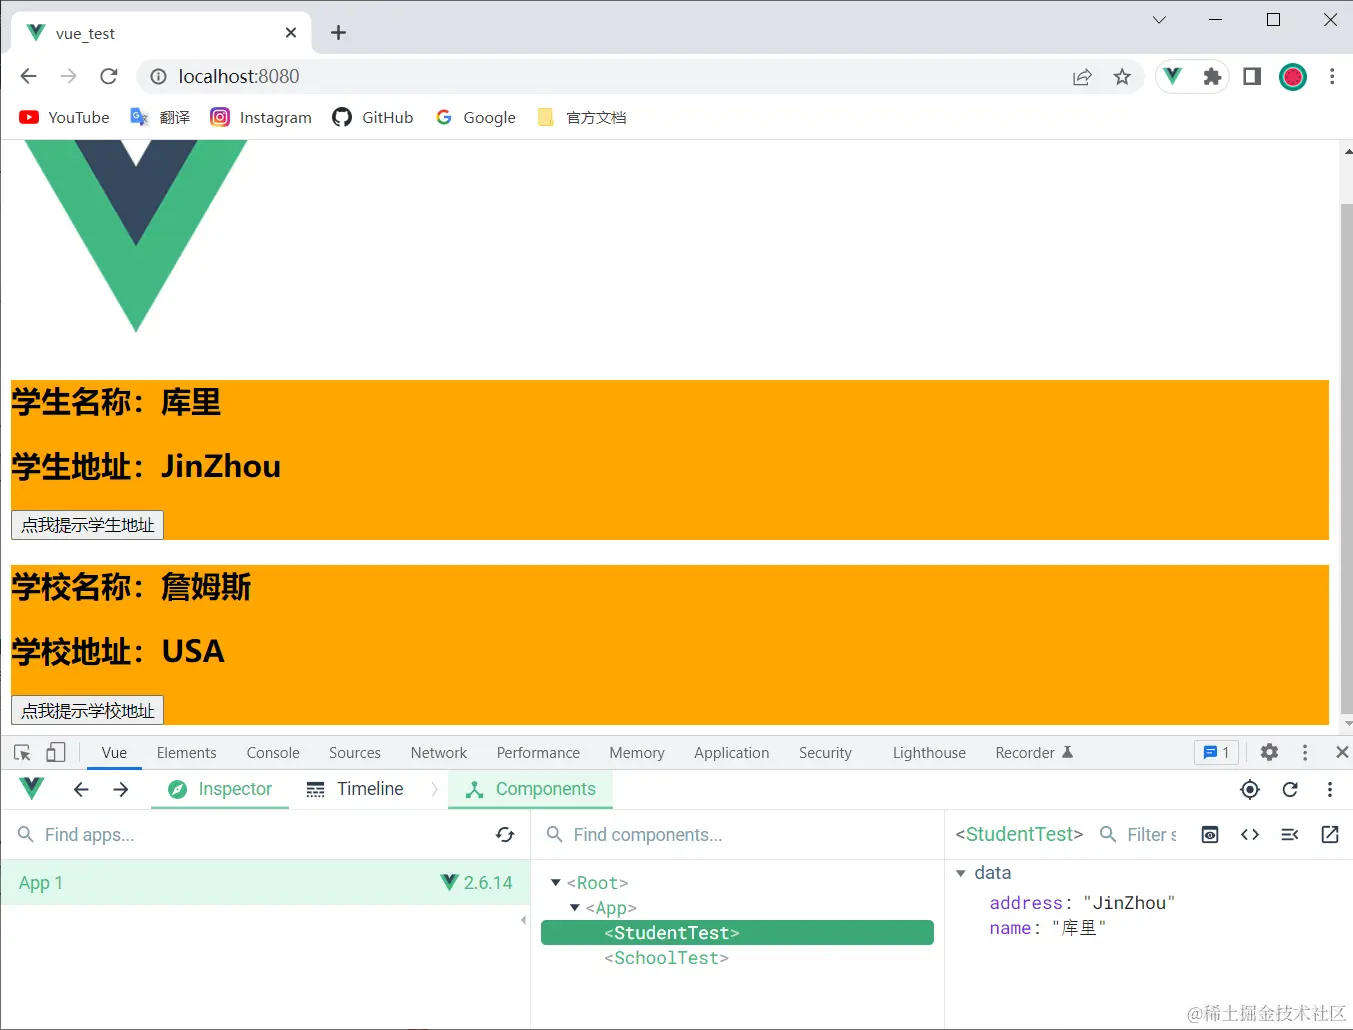
Task: Switch to the Sources DevTools tab
Action: 355,753
